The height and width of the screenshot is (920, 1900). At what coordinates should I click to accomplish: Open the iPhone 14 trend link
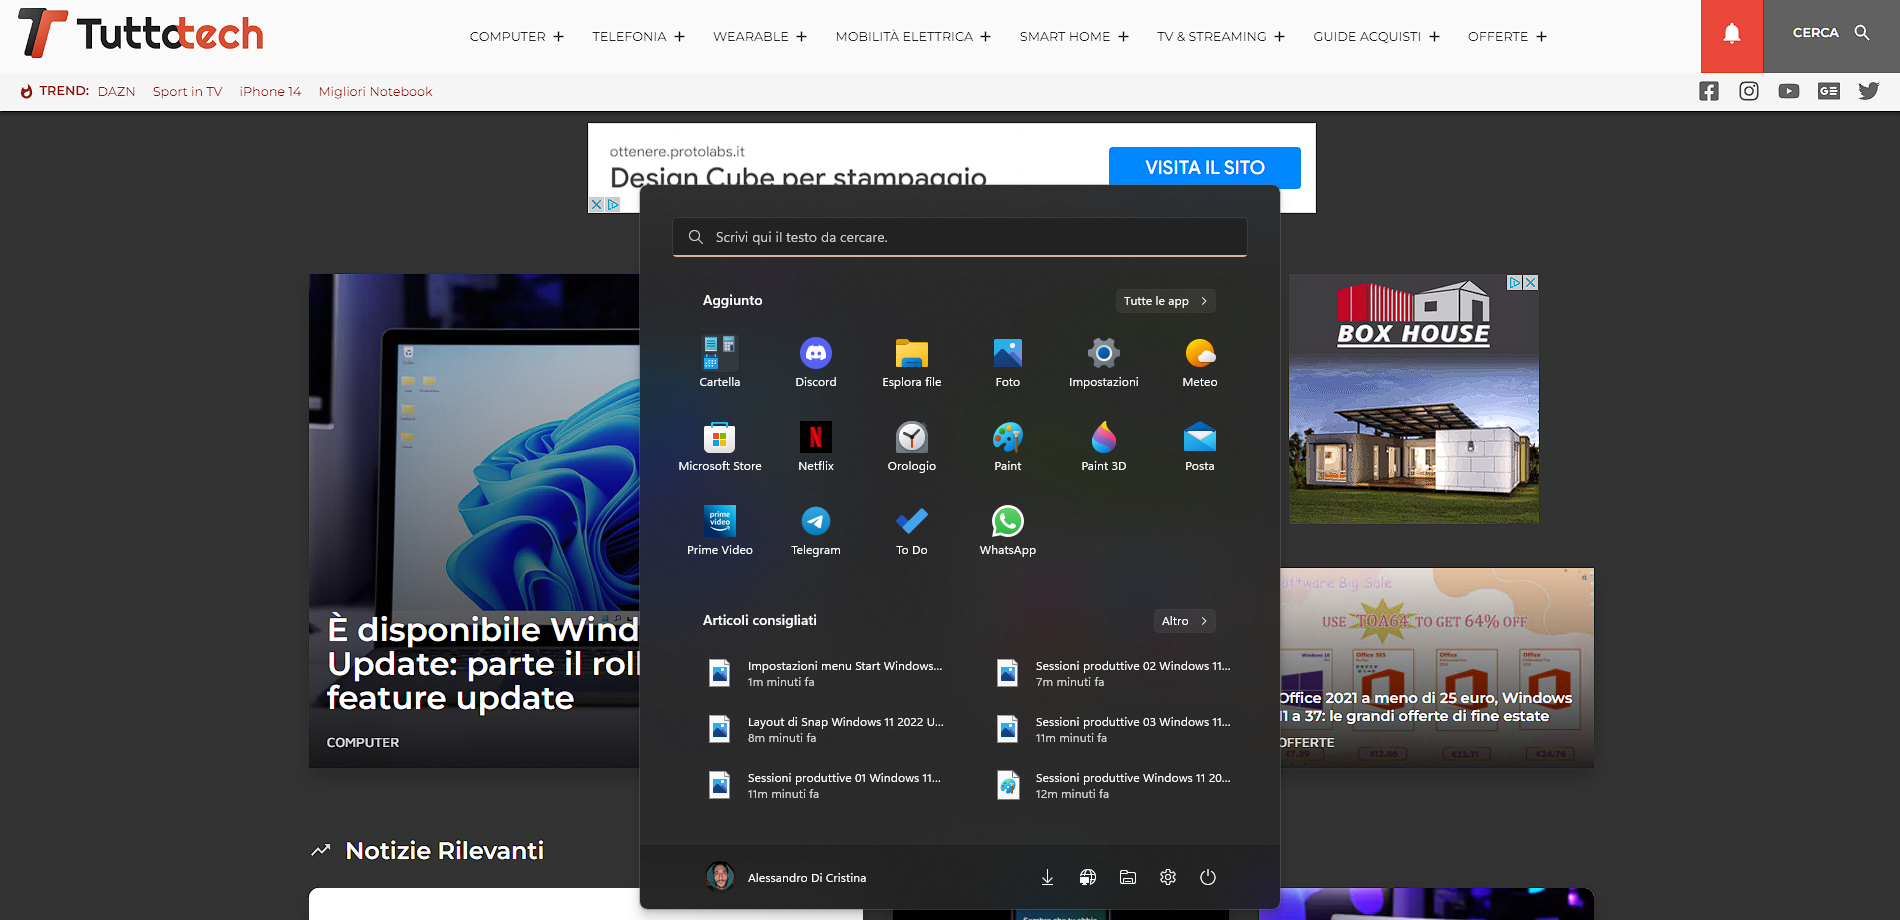pos(270,92)
